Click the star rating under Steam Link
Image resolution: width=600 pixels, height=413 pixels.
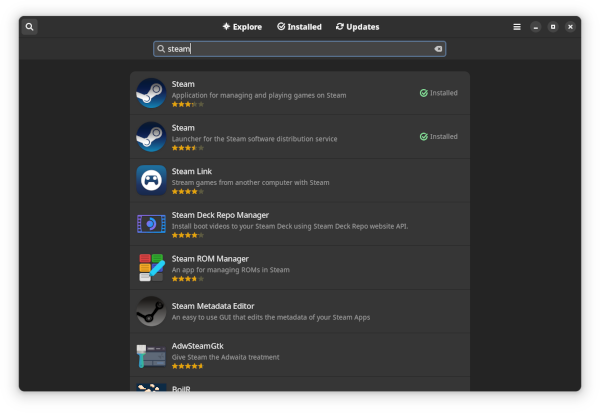point(188,191)
